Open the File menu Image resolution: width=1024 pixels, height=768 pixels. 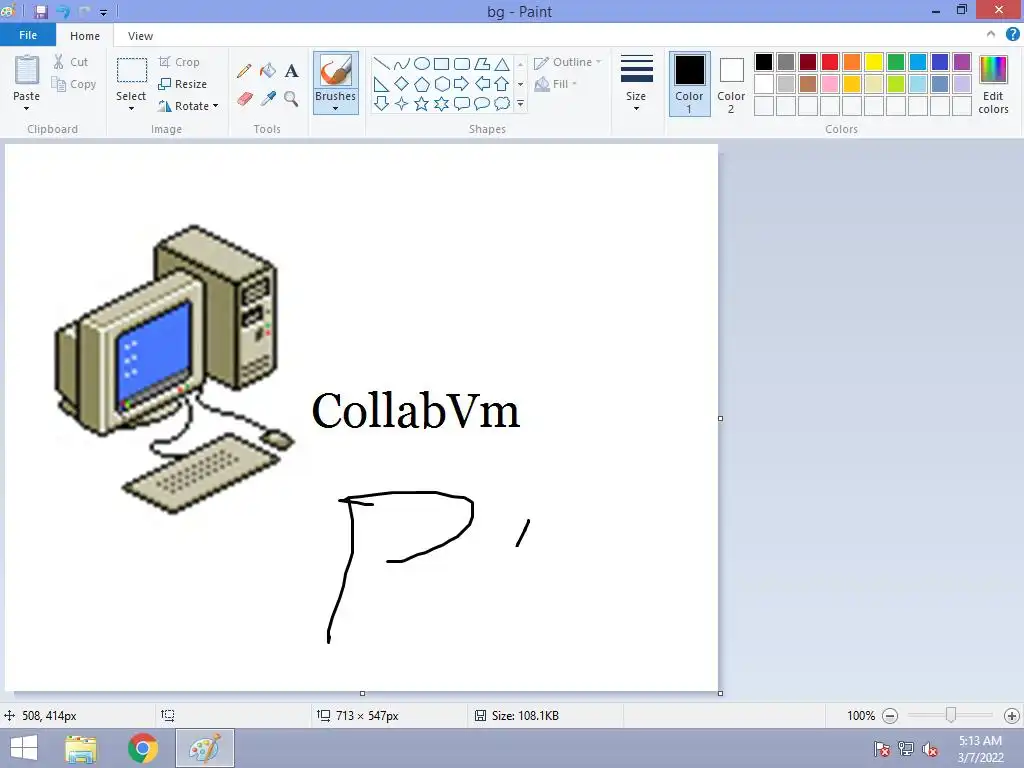[x=27, y=35]
